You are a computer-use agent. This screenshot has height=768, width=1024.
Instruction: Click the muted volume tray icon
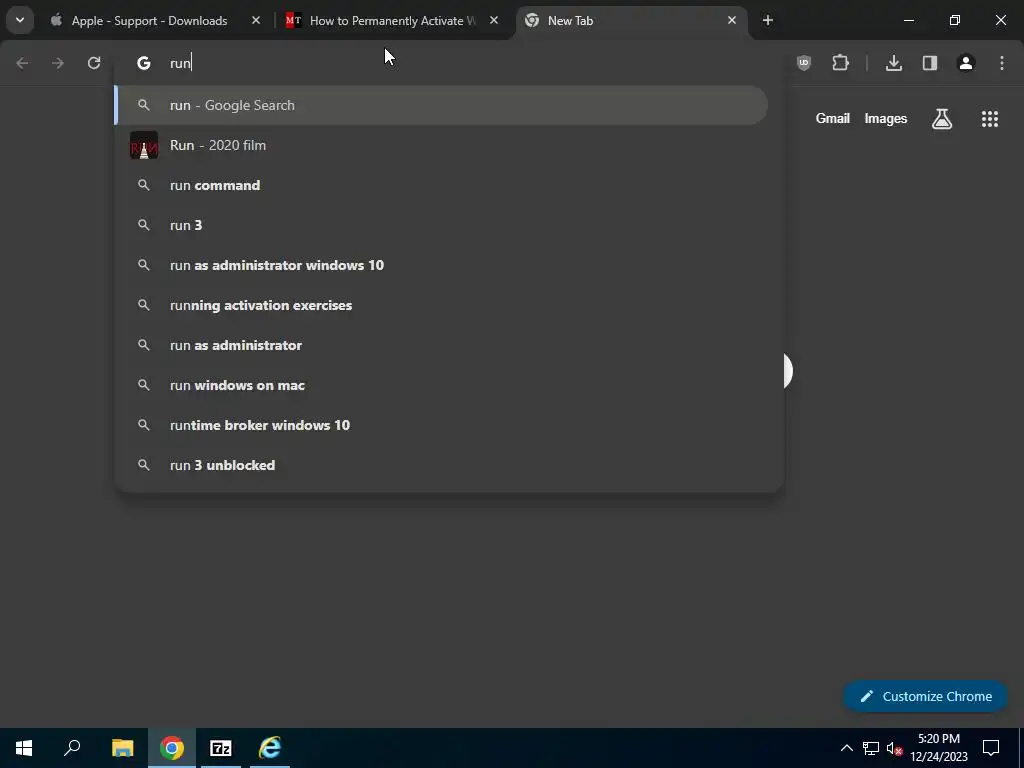click(895, 748)
